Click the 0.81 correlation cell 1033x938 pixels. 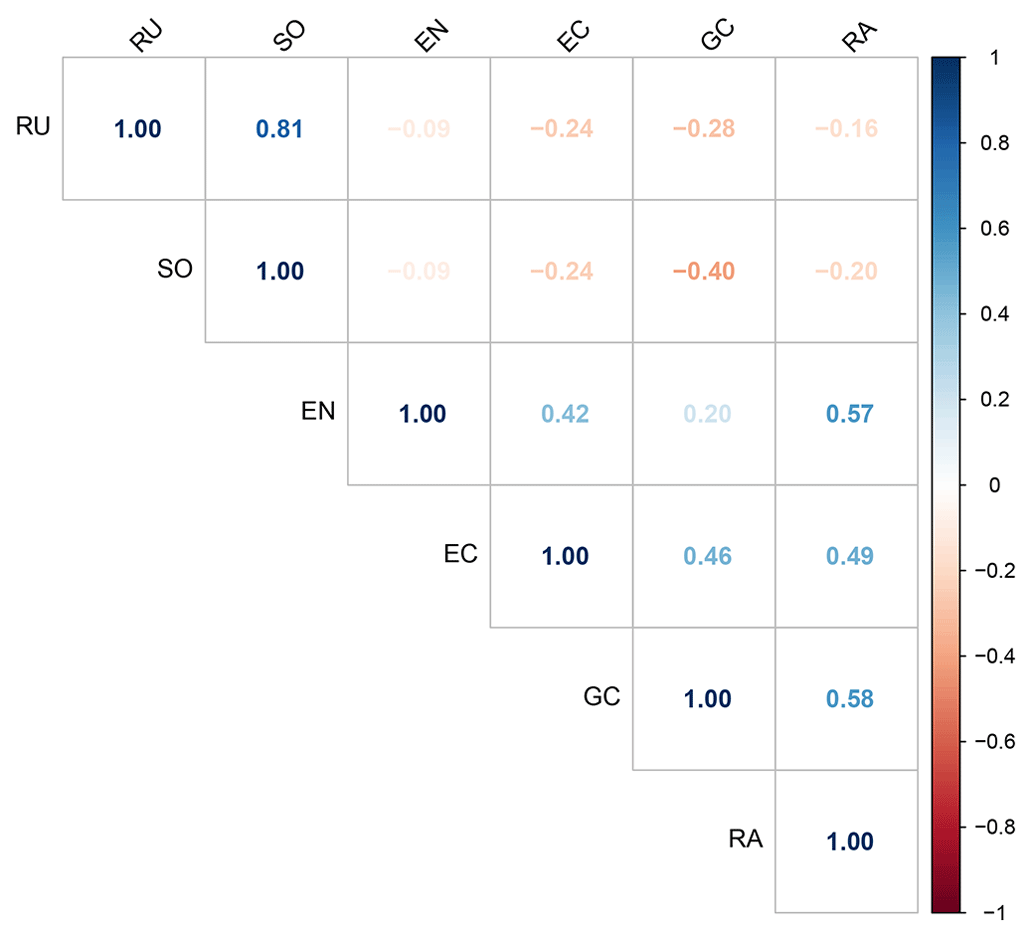pos(278,129)
